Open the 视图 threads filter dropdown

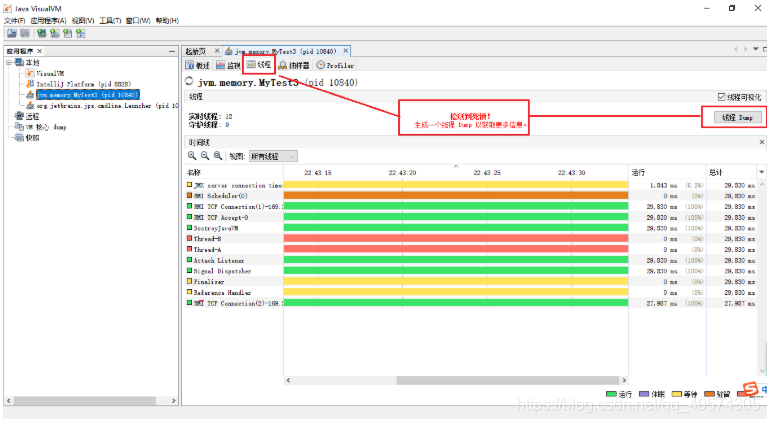point(273,156)
